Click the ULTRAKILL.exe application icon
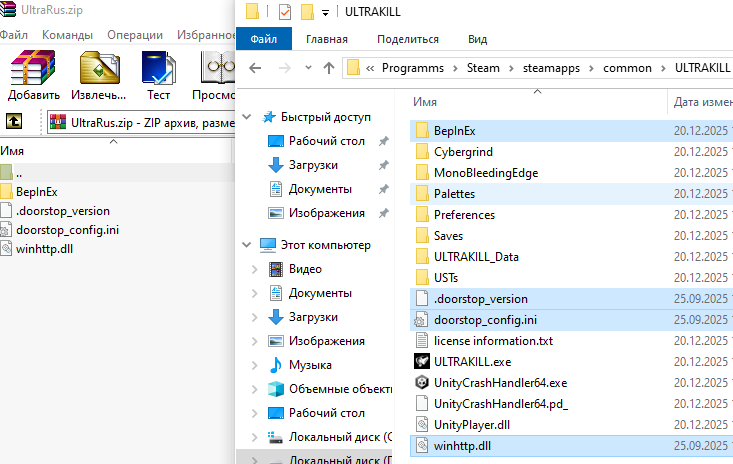The height and width of the screenshot is (464, 733). click(x=422, y=361)
